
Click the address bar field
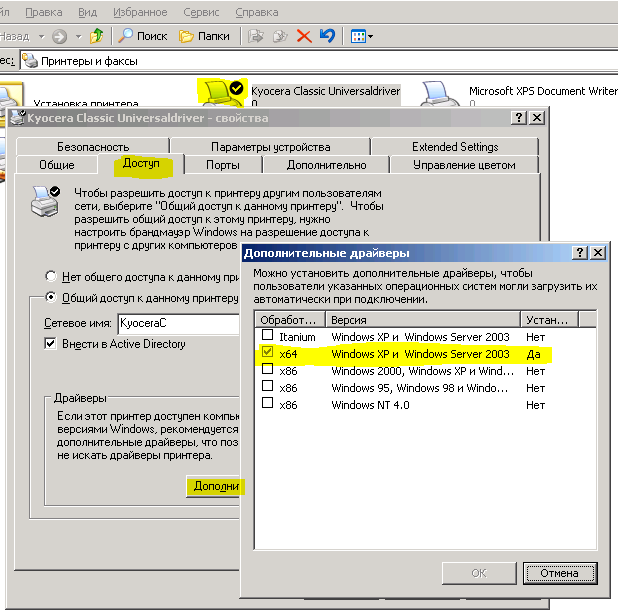point(319,61)
